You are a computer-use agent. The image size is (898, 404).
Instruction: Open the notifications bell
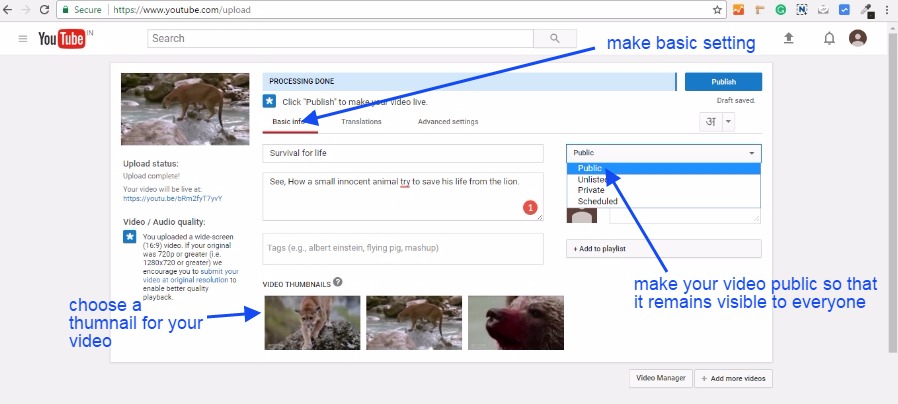pyautogui.click(x=829, y=38)
